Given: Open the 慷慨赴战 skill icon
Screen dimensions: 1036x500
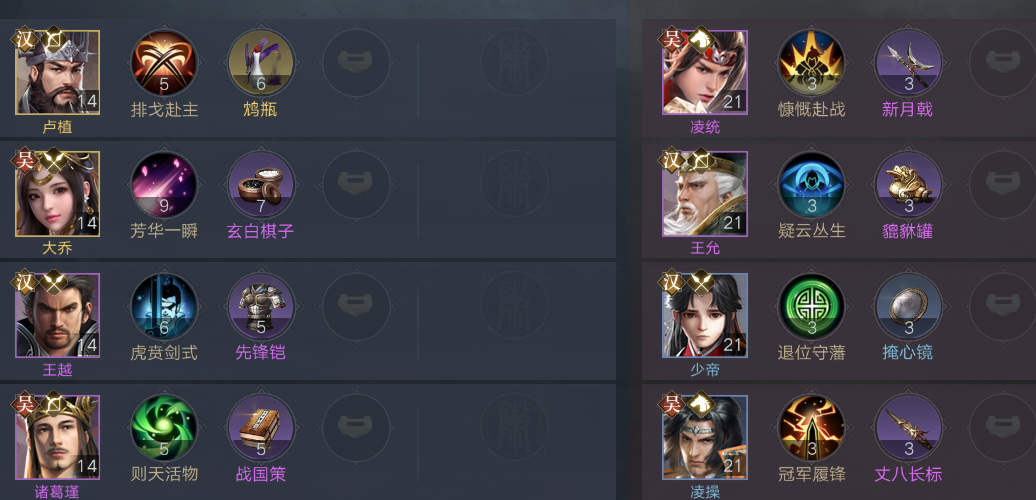Looking at the screenshot, I should [811, 63].
